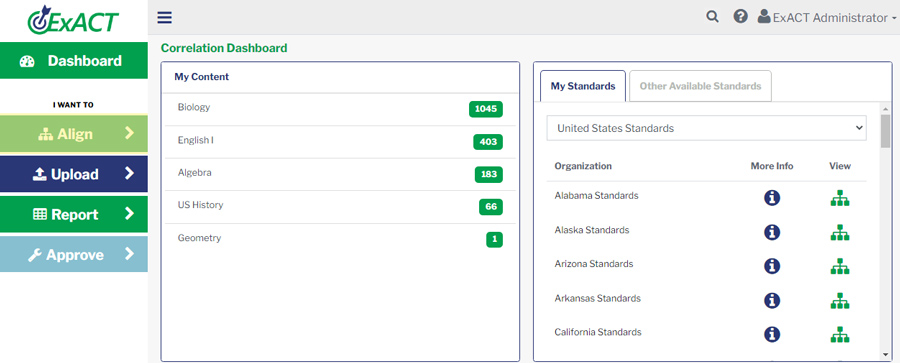This screenshot has width=900, height=363.
Task: Open the Report menu
Action: (x=73, y=214)
